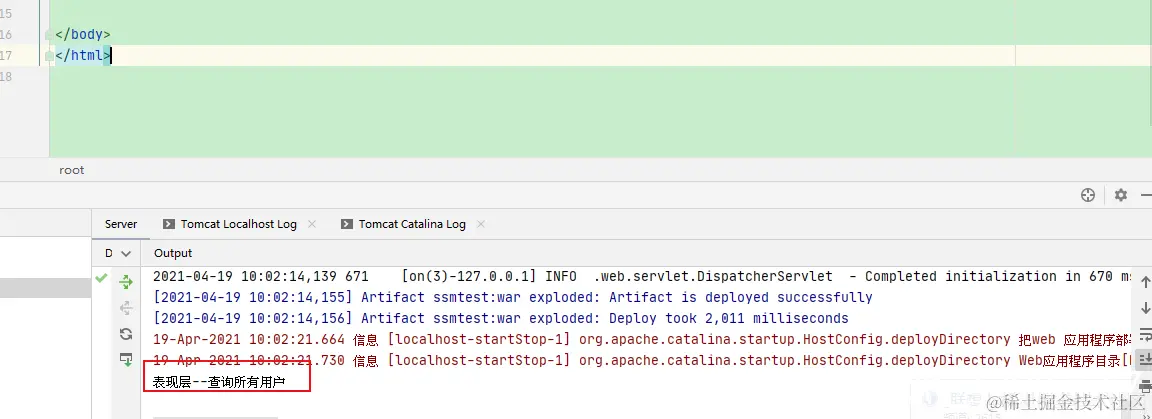
Task: Switch to the Server tab
Action: click(120, 224)
